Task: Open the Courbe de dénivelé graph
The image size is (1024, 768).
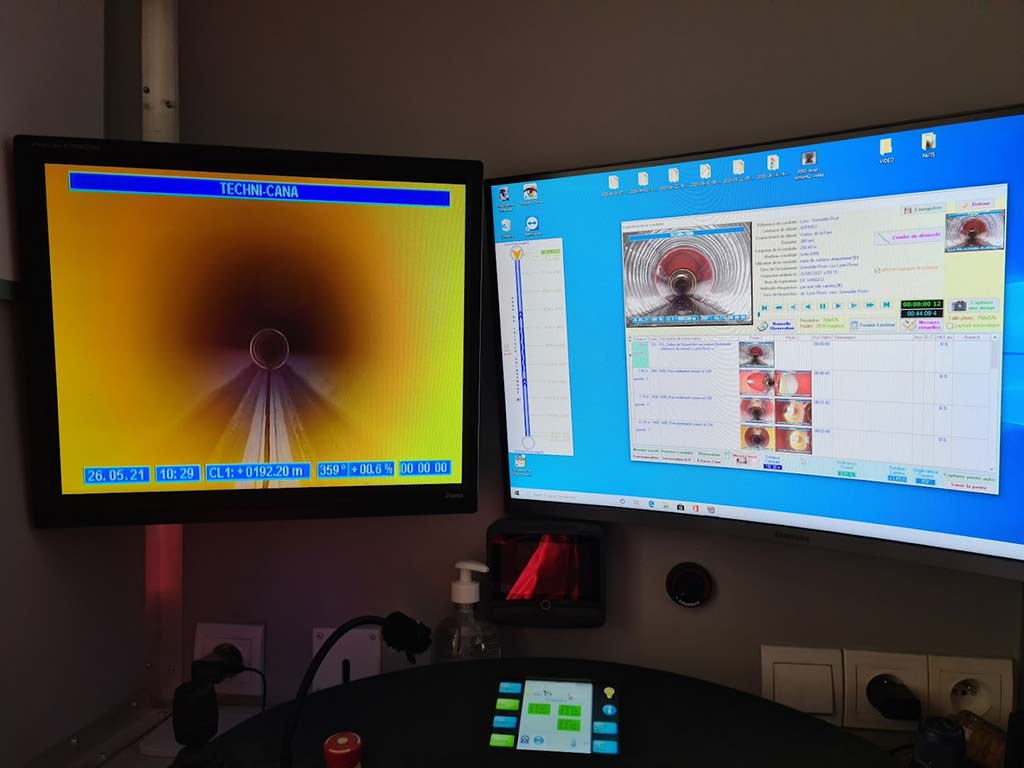Action: tap(909, 236)
